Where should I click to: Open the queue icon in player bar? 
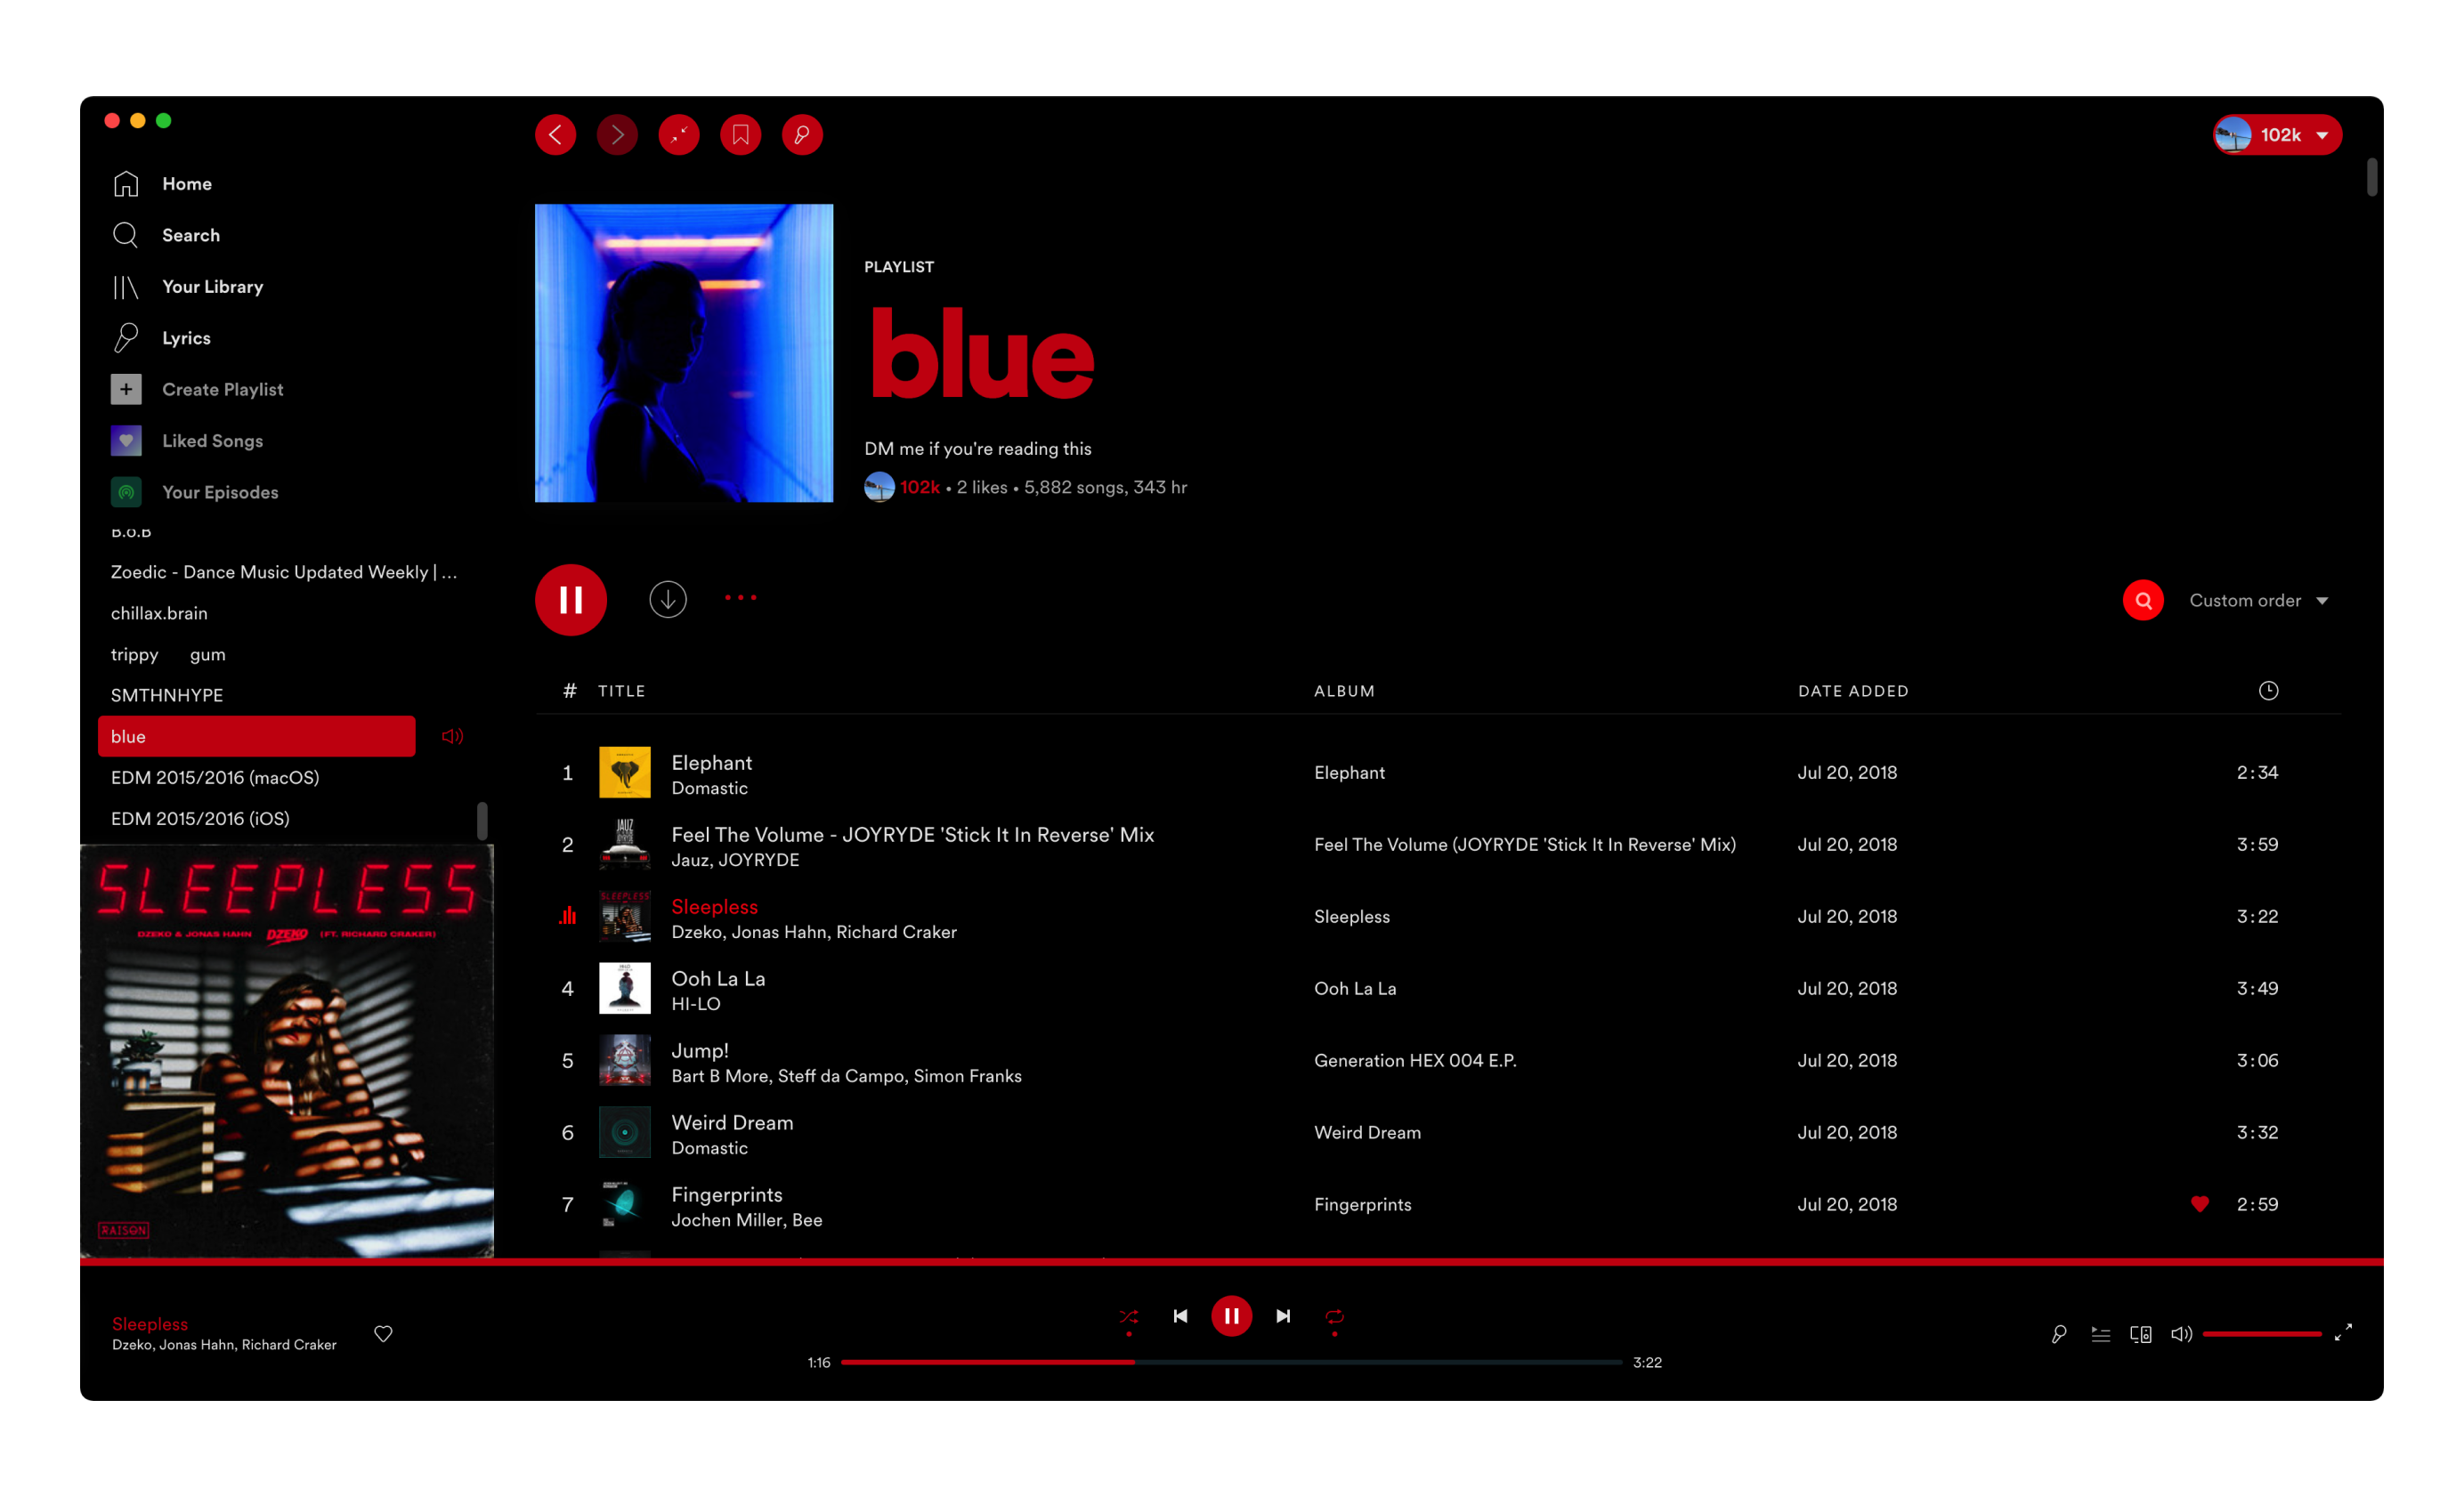click(2100, 1333)
